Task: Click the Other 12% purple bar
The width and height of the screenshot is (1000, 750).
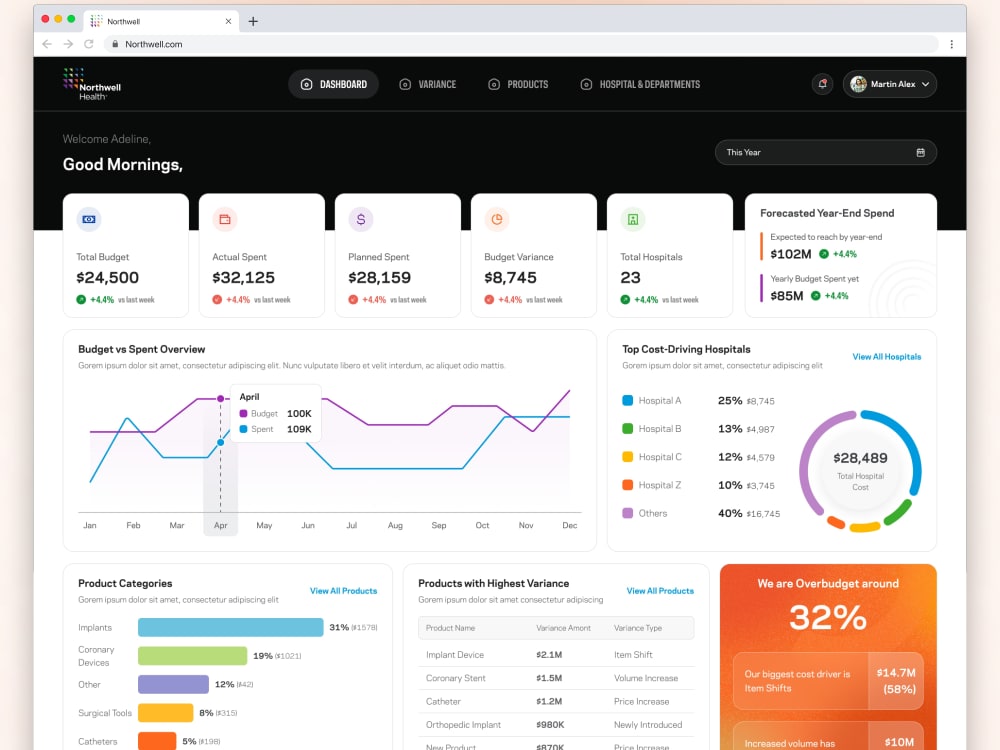Action: coord(173,684)
